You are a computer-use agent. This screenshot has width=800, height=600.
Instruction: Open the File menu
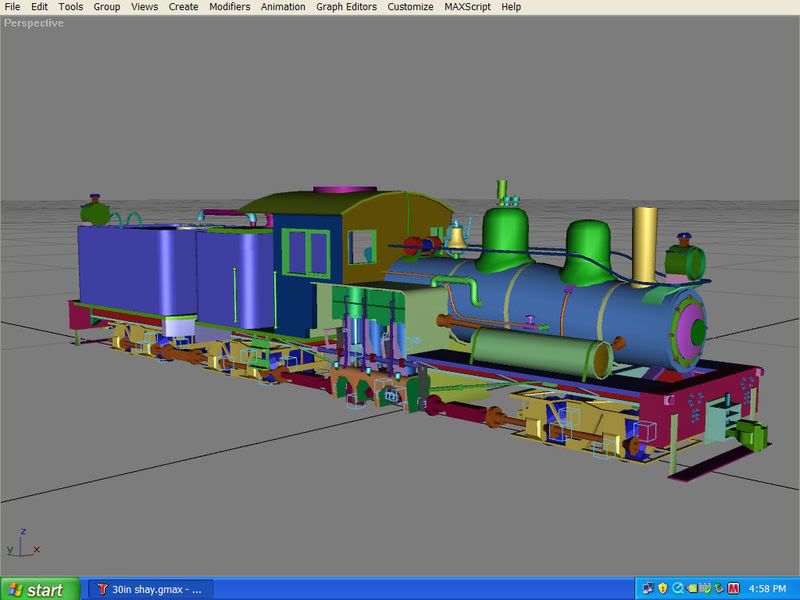pyautogui.click(x=12, y=7)
